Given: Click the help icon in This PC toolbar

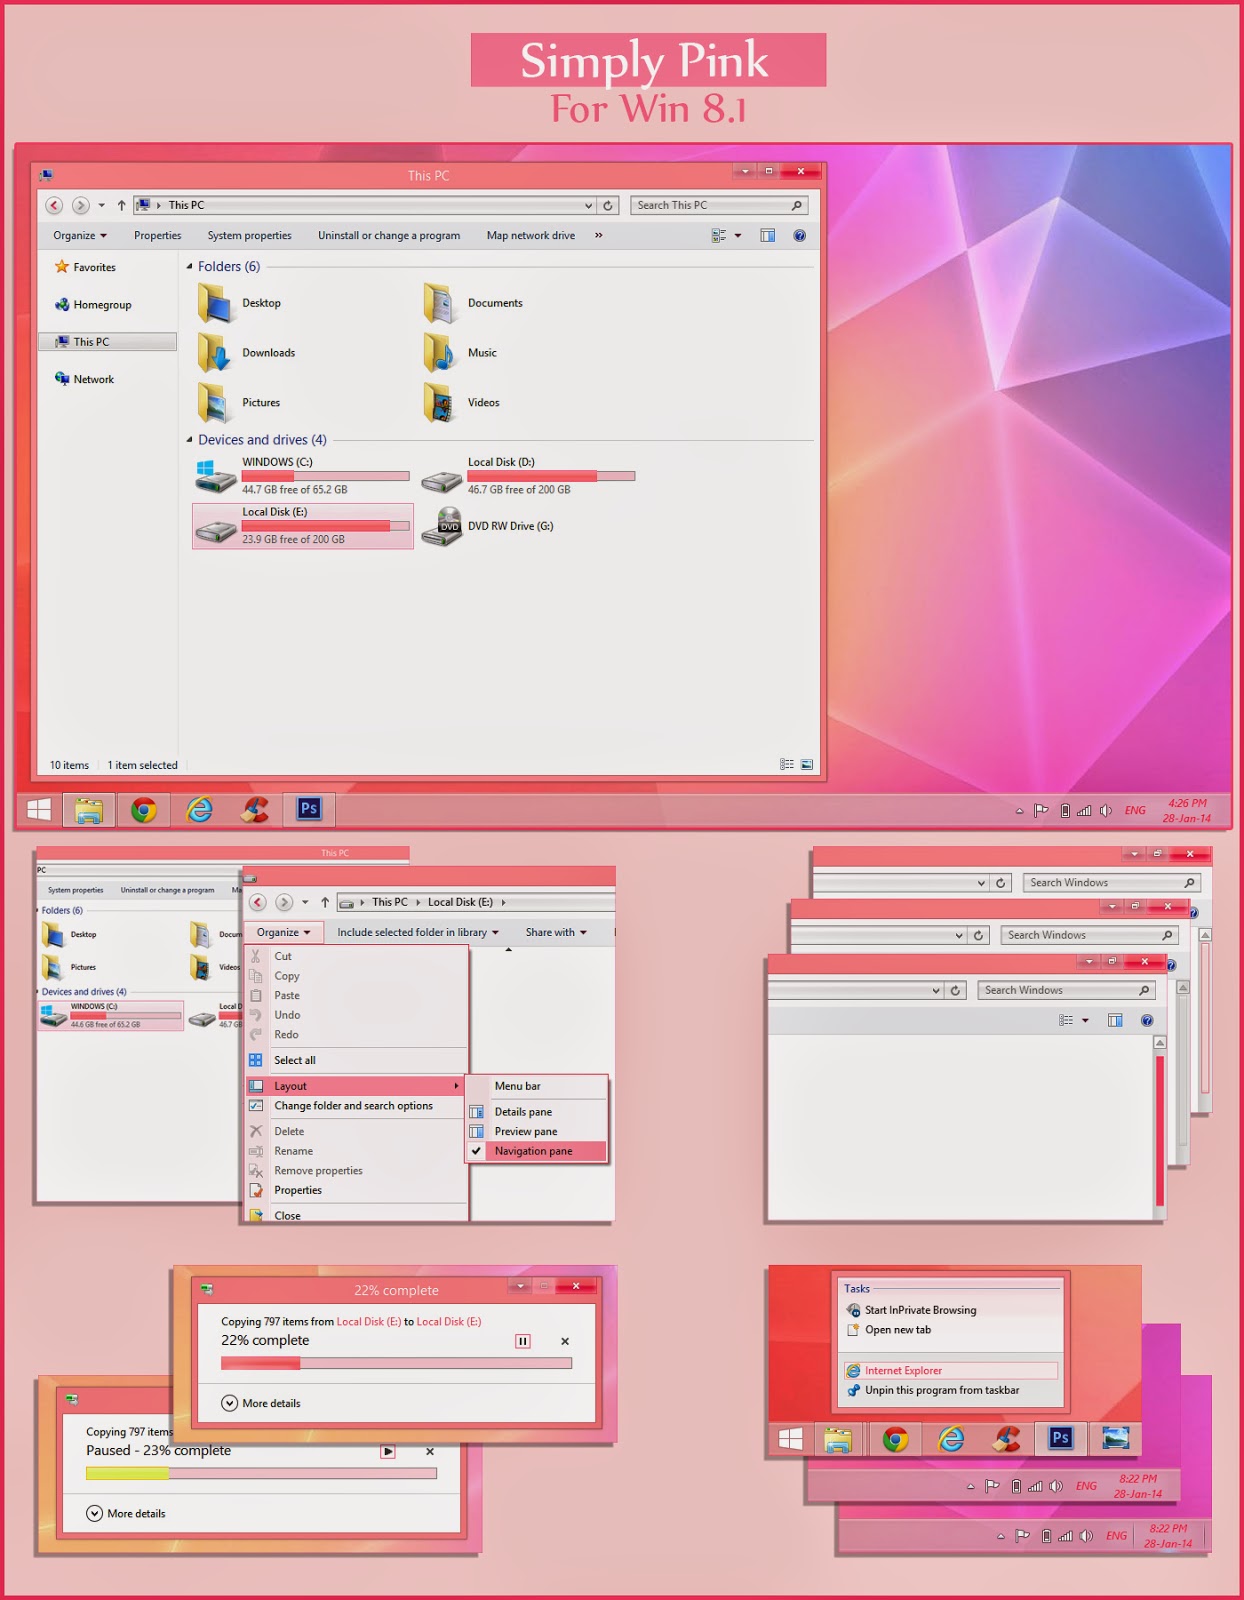Looking at the screenshot, I should click(x=799, y=236).
